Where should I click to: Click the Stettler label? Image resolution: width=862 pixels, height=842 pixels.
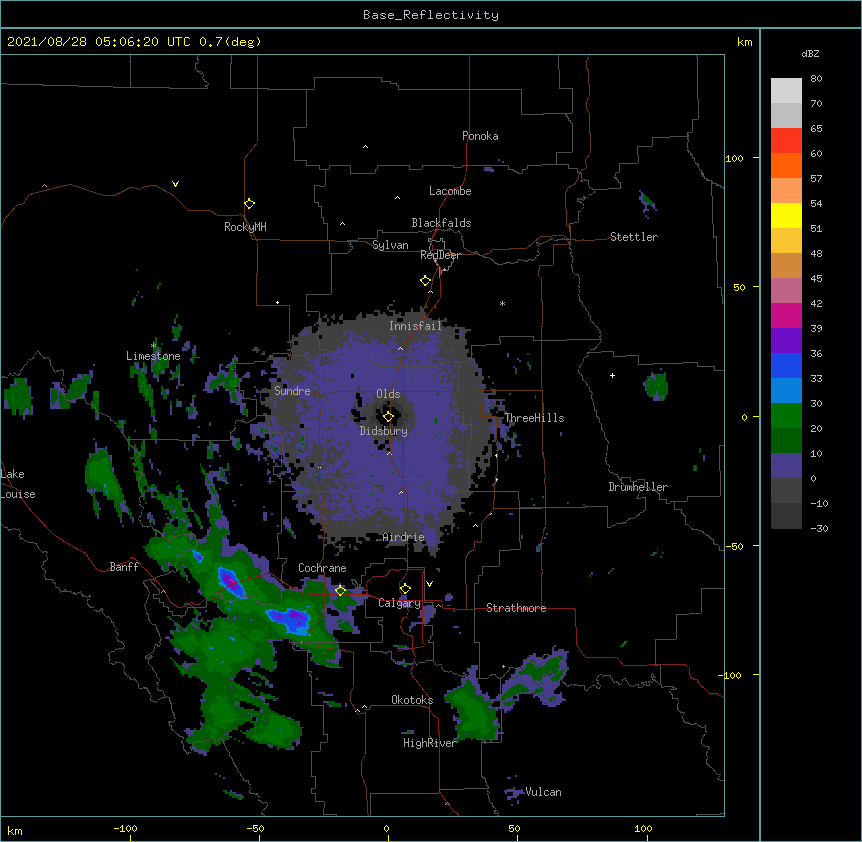[x=634, y=237]
